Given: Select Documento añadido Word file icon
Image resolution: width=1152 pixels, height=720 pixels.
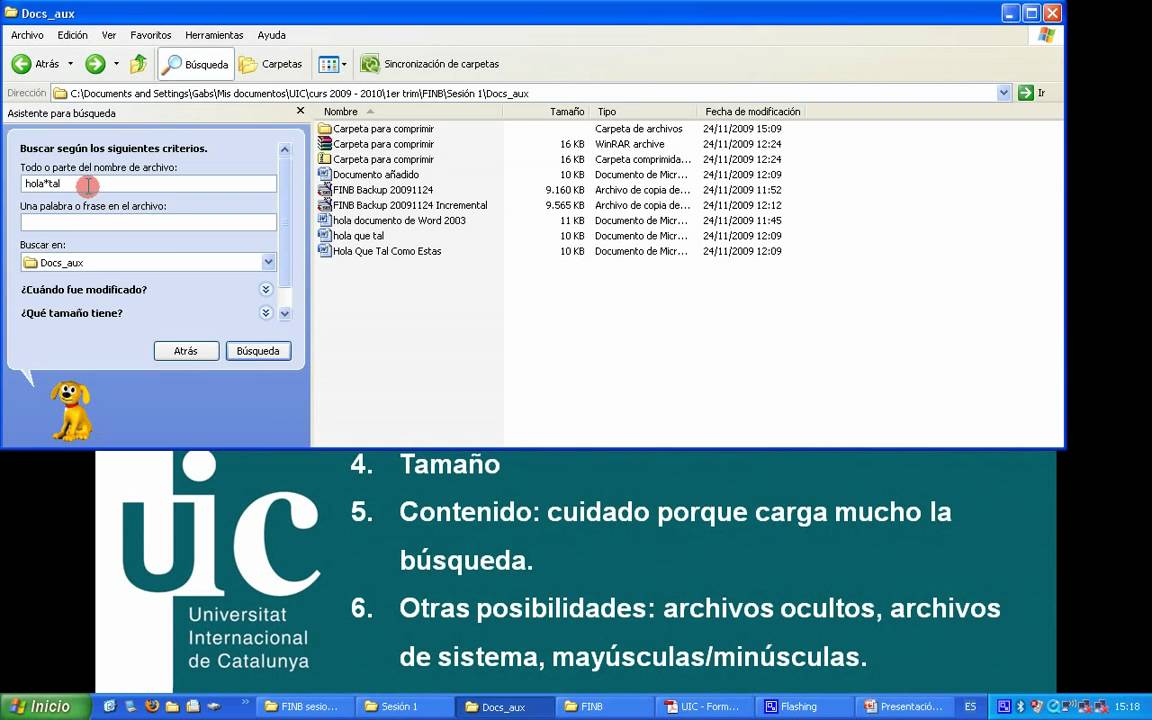Looking at the screenshot, I should (x=325, y=175).
